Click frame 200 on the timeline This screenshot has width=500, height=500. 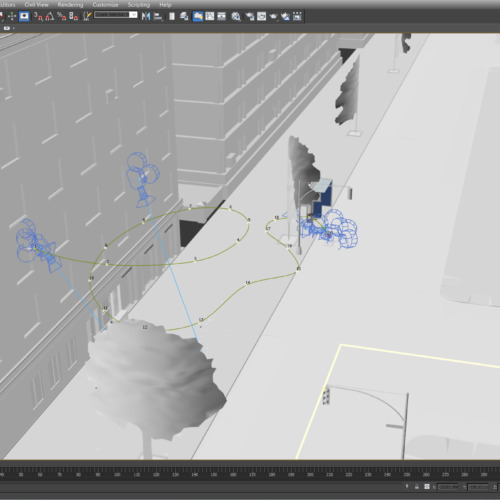(310, 474)
